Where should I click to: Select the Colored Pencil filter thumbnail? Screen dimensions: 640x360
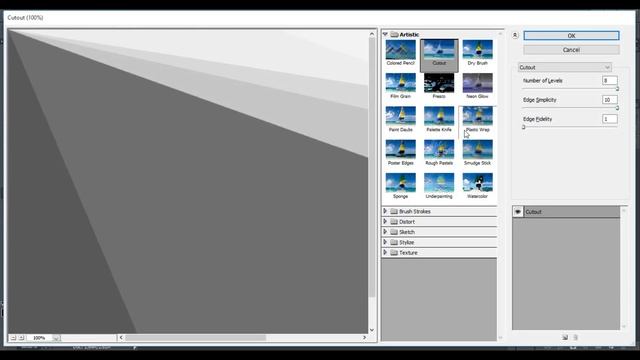(400, 53)
